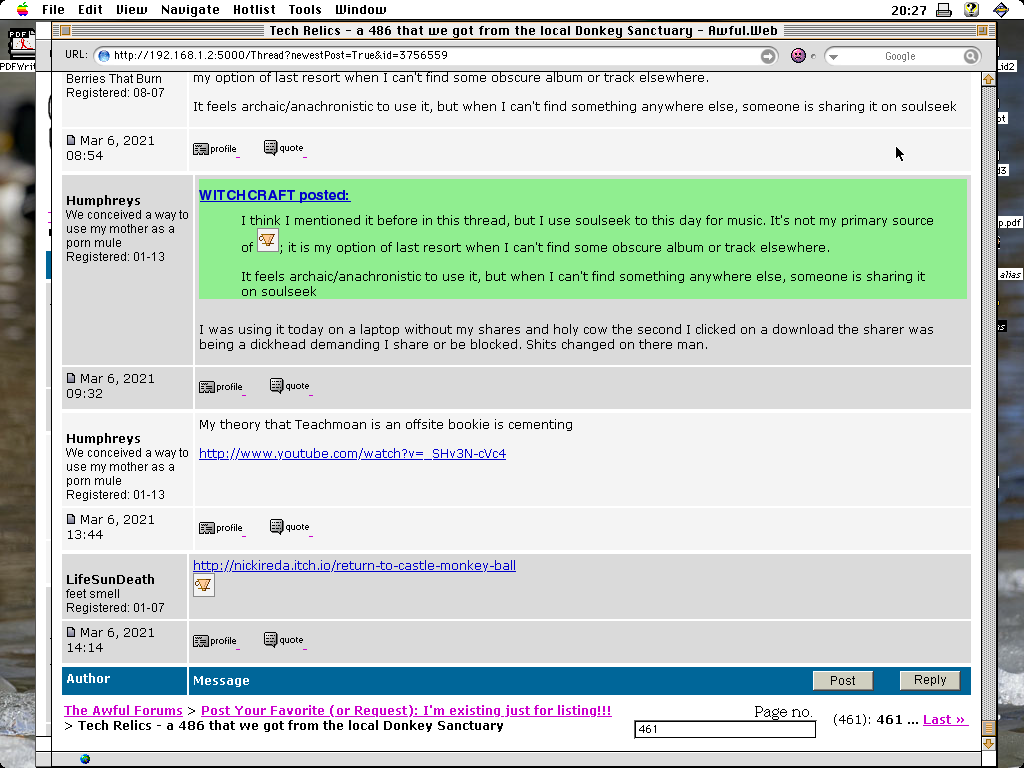Open the Hotlist menu
The height and width of the screenshot is (768, 1024).
(x=254, y=10)
